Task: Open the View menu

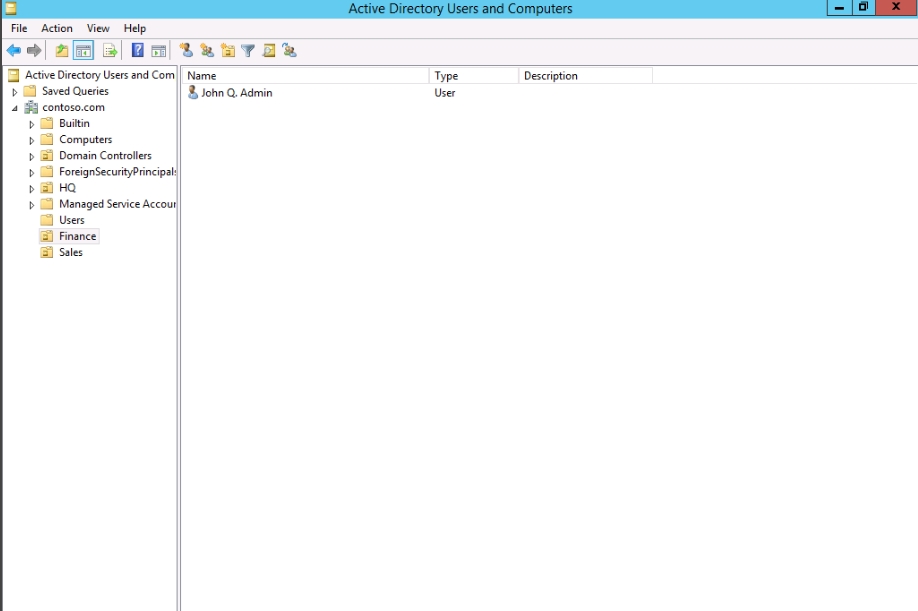Action: (x=98, y=28)
